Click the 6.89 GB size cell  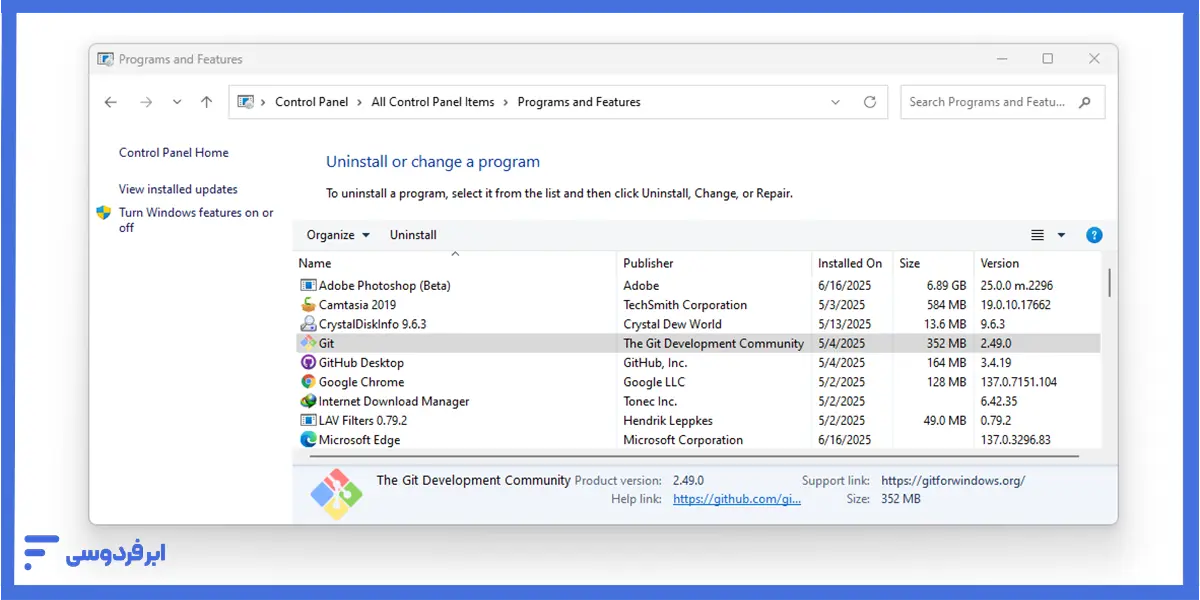pos(946,286)
